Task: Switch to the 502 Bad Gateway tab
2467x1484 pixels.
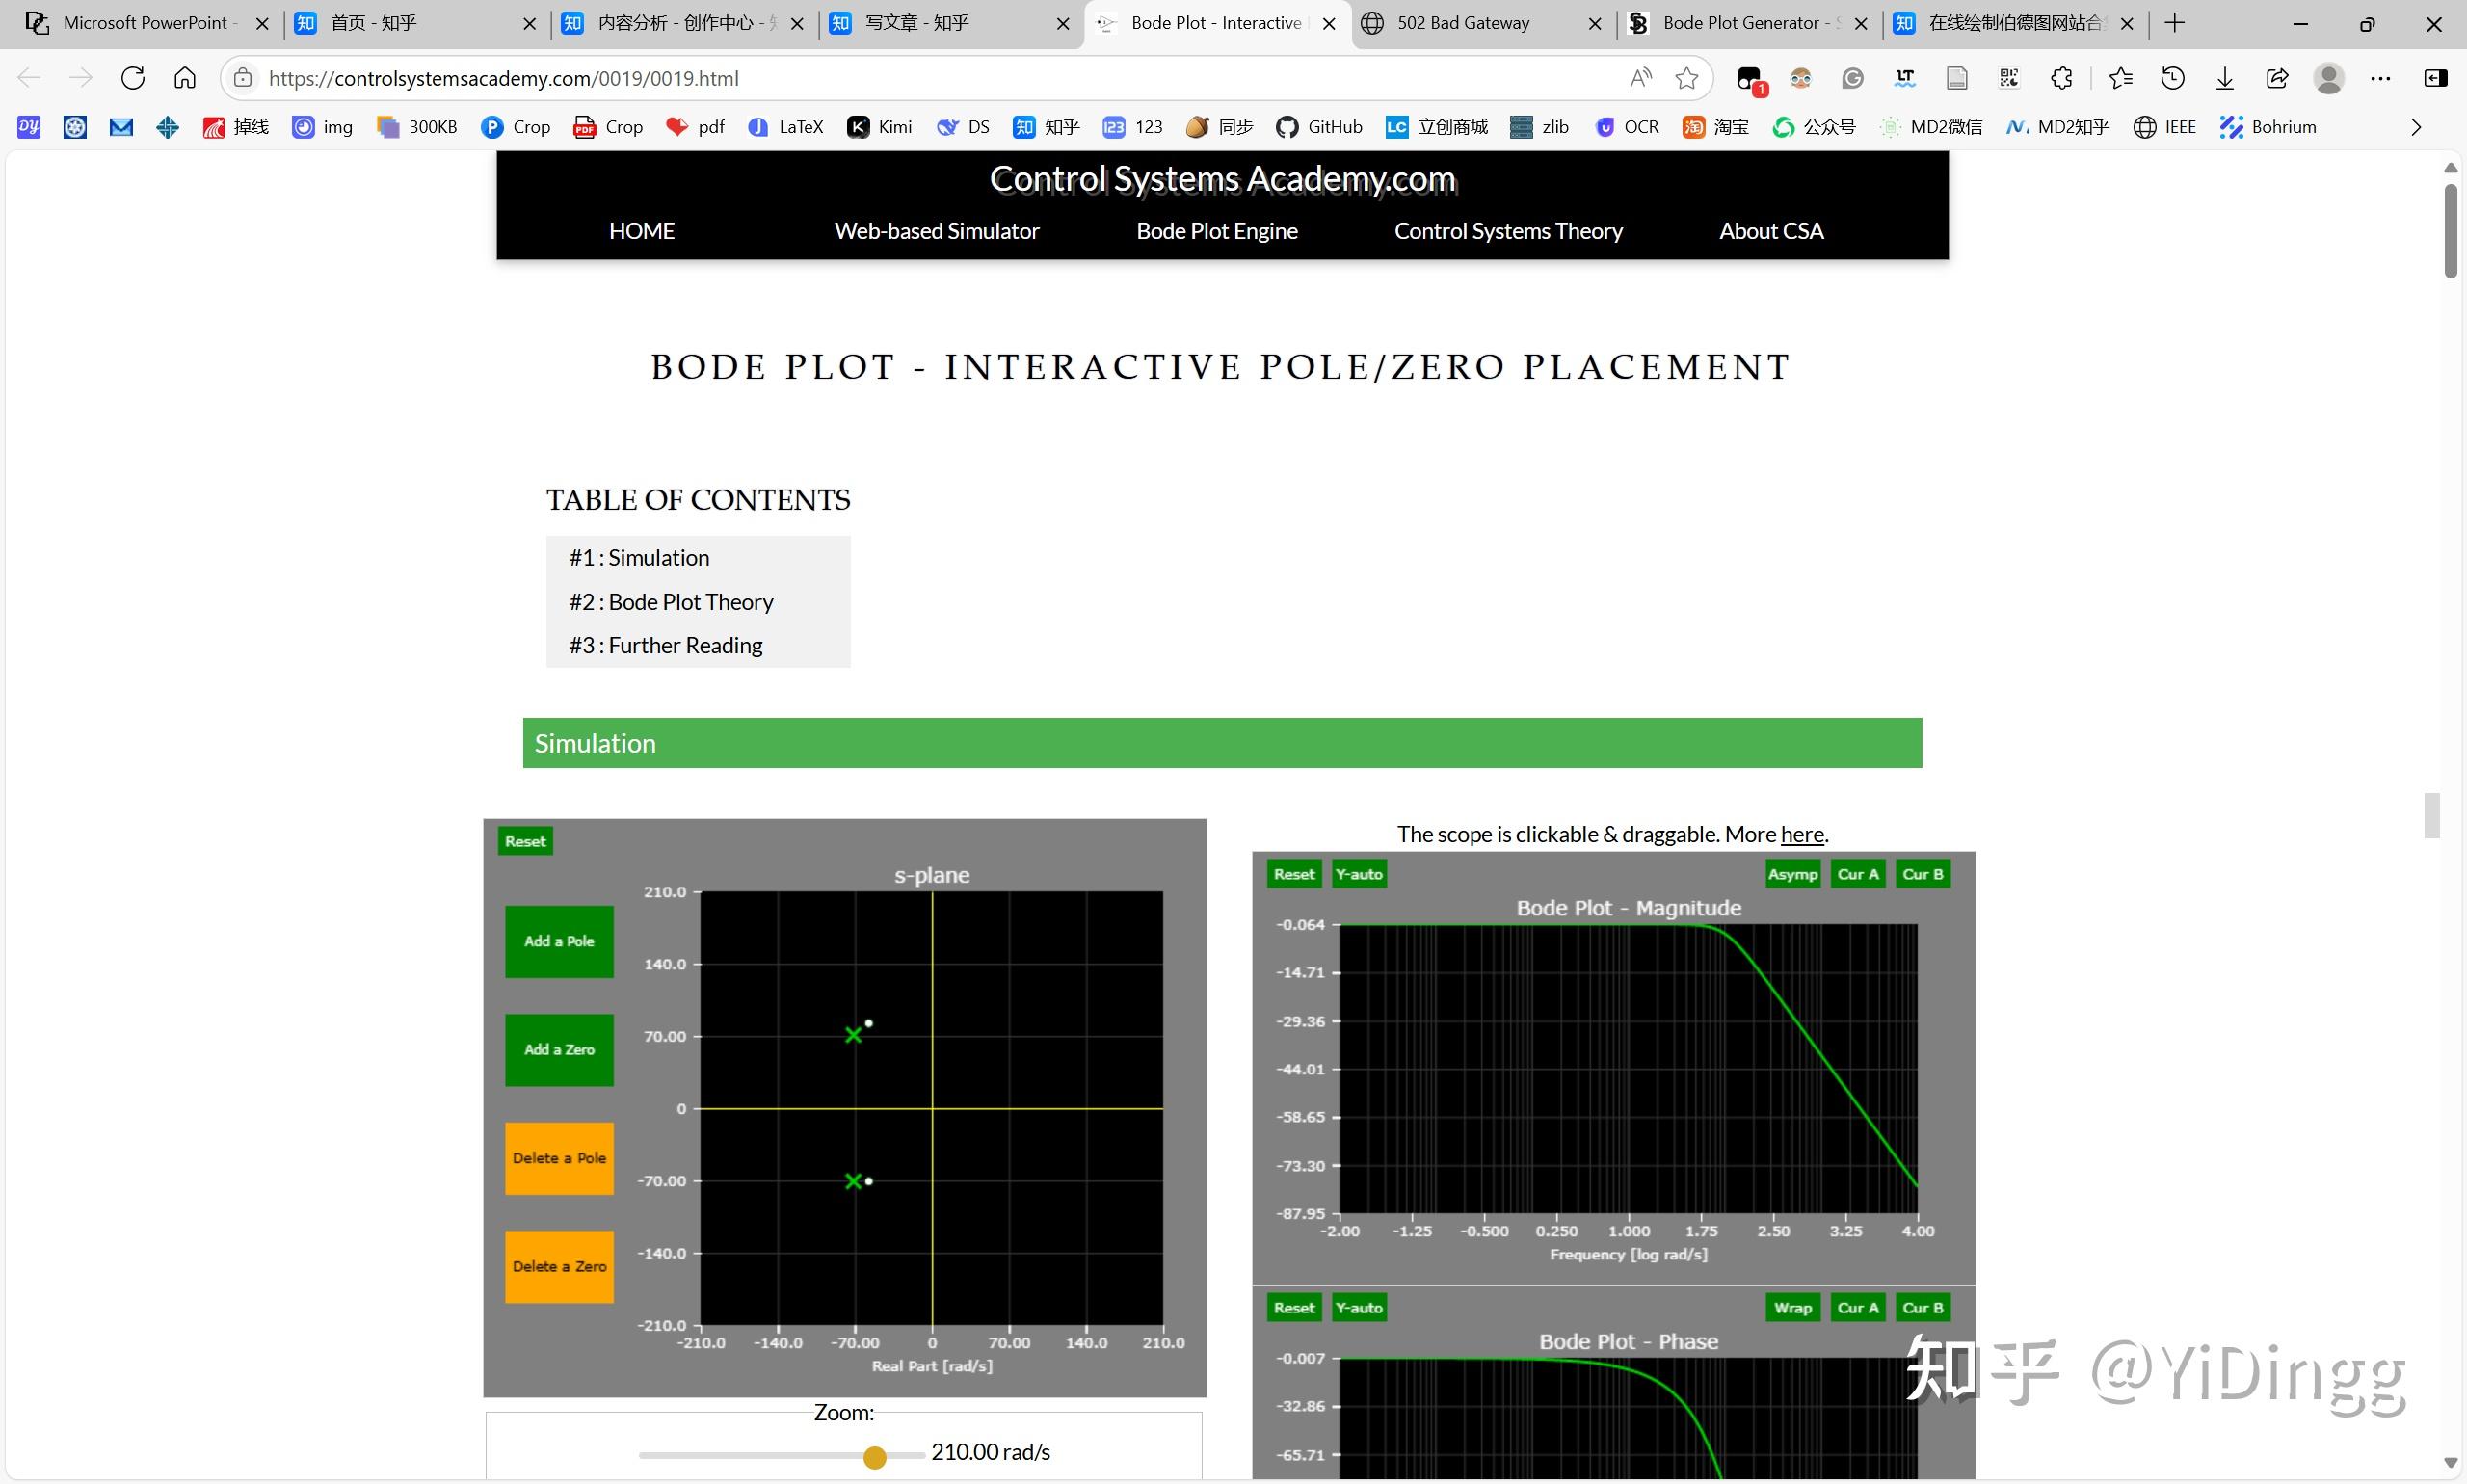Action: coord(1462,22)
